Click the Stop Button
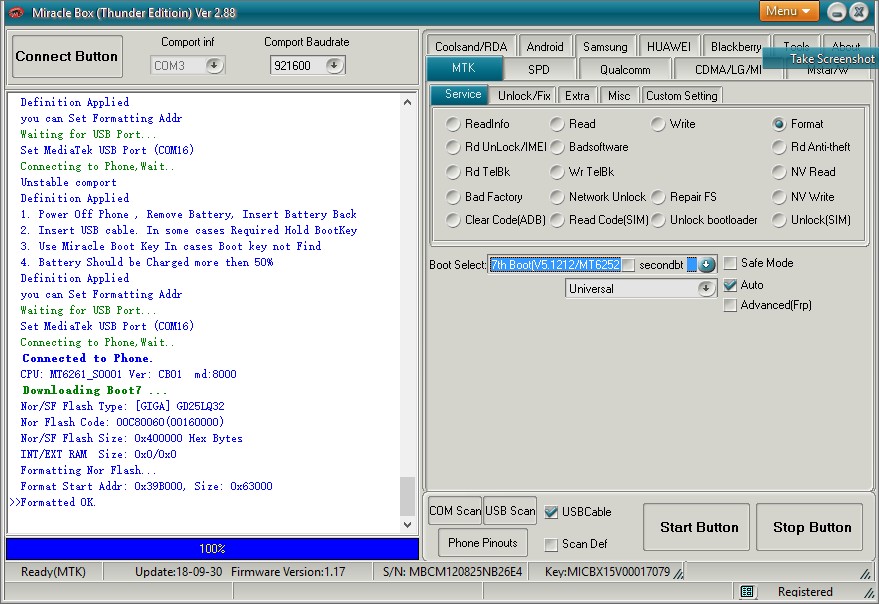The height and width of the screenshot is (604, 879). pyautogui.click(x=809, y=527)
